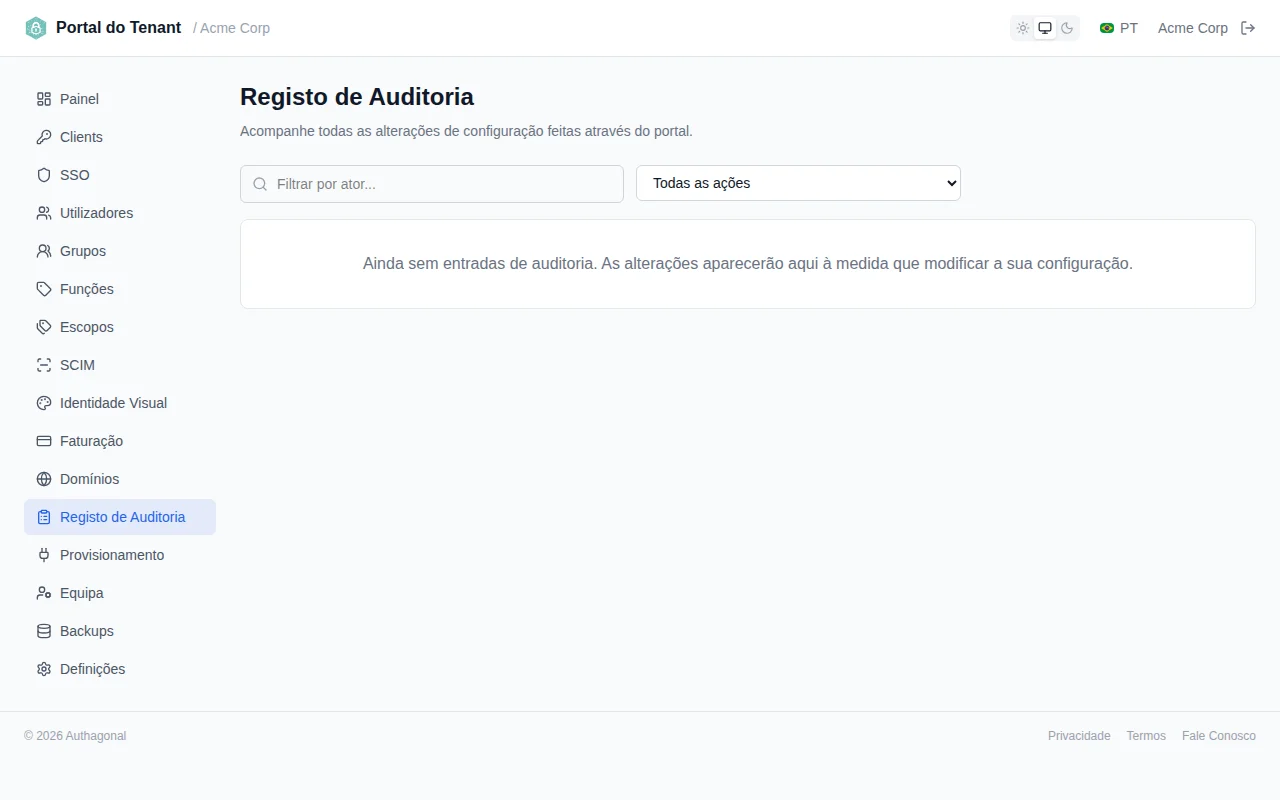Click the Domínios globe icon
This screenshot has width=1280, height=800.
pyautogui.click(x=44, y=479)
